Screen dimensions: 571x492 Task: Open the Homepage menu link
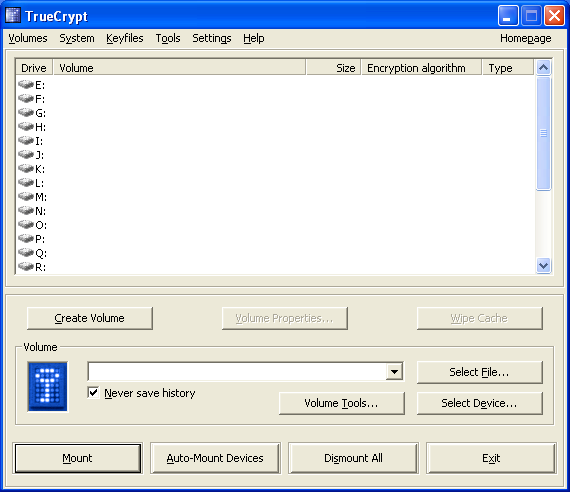coord(525,38)
